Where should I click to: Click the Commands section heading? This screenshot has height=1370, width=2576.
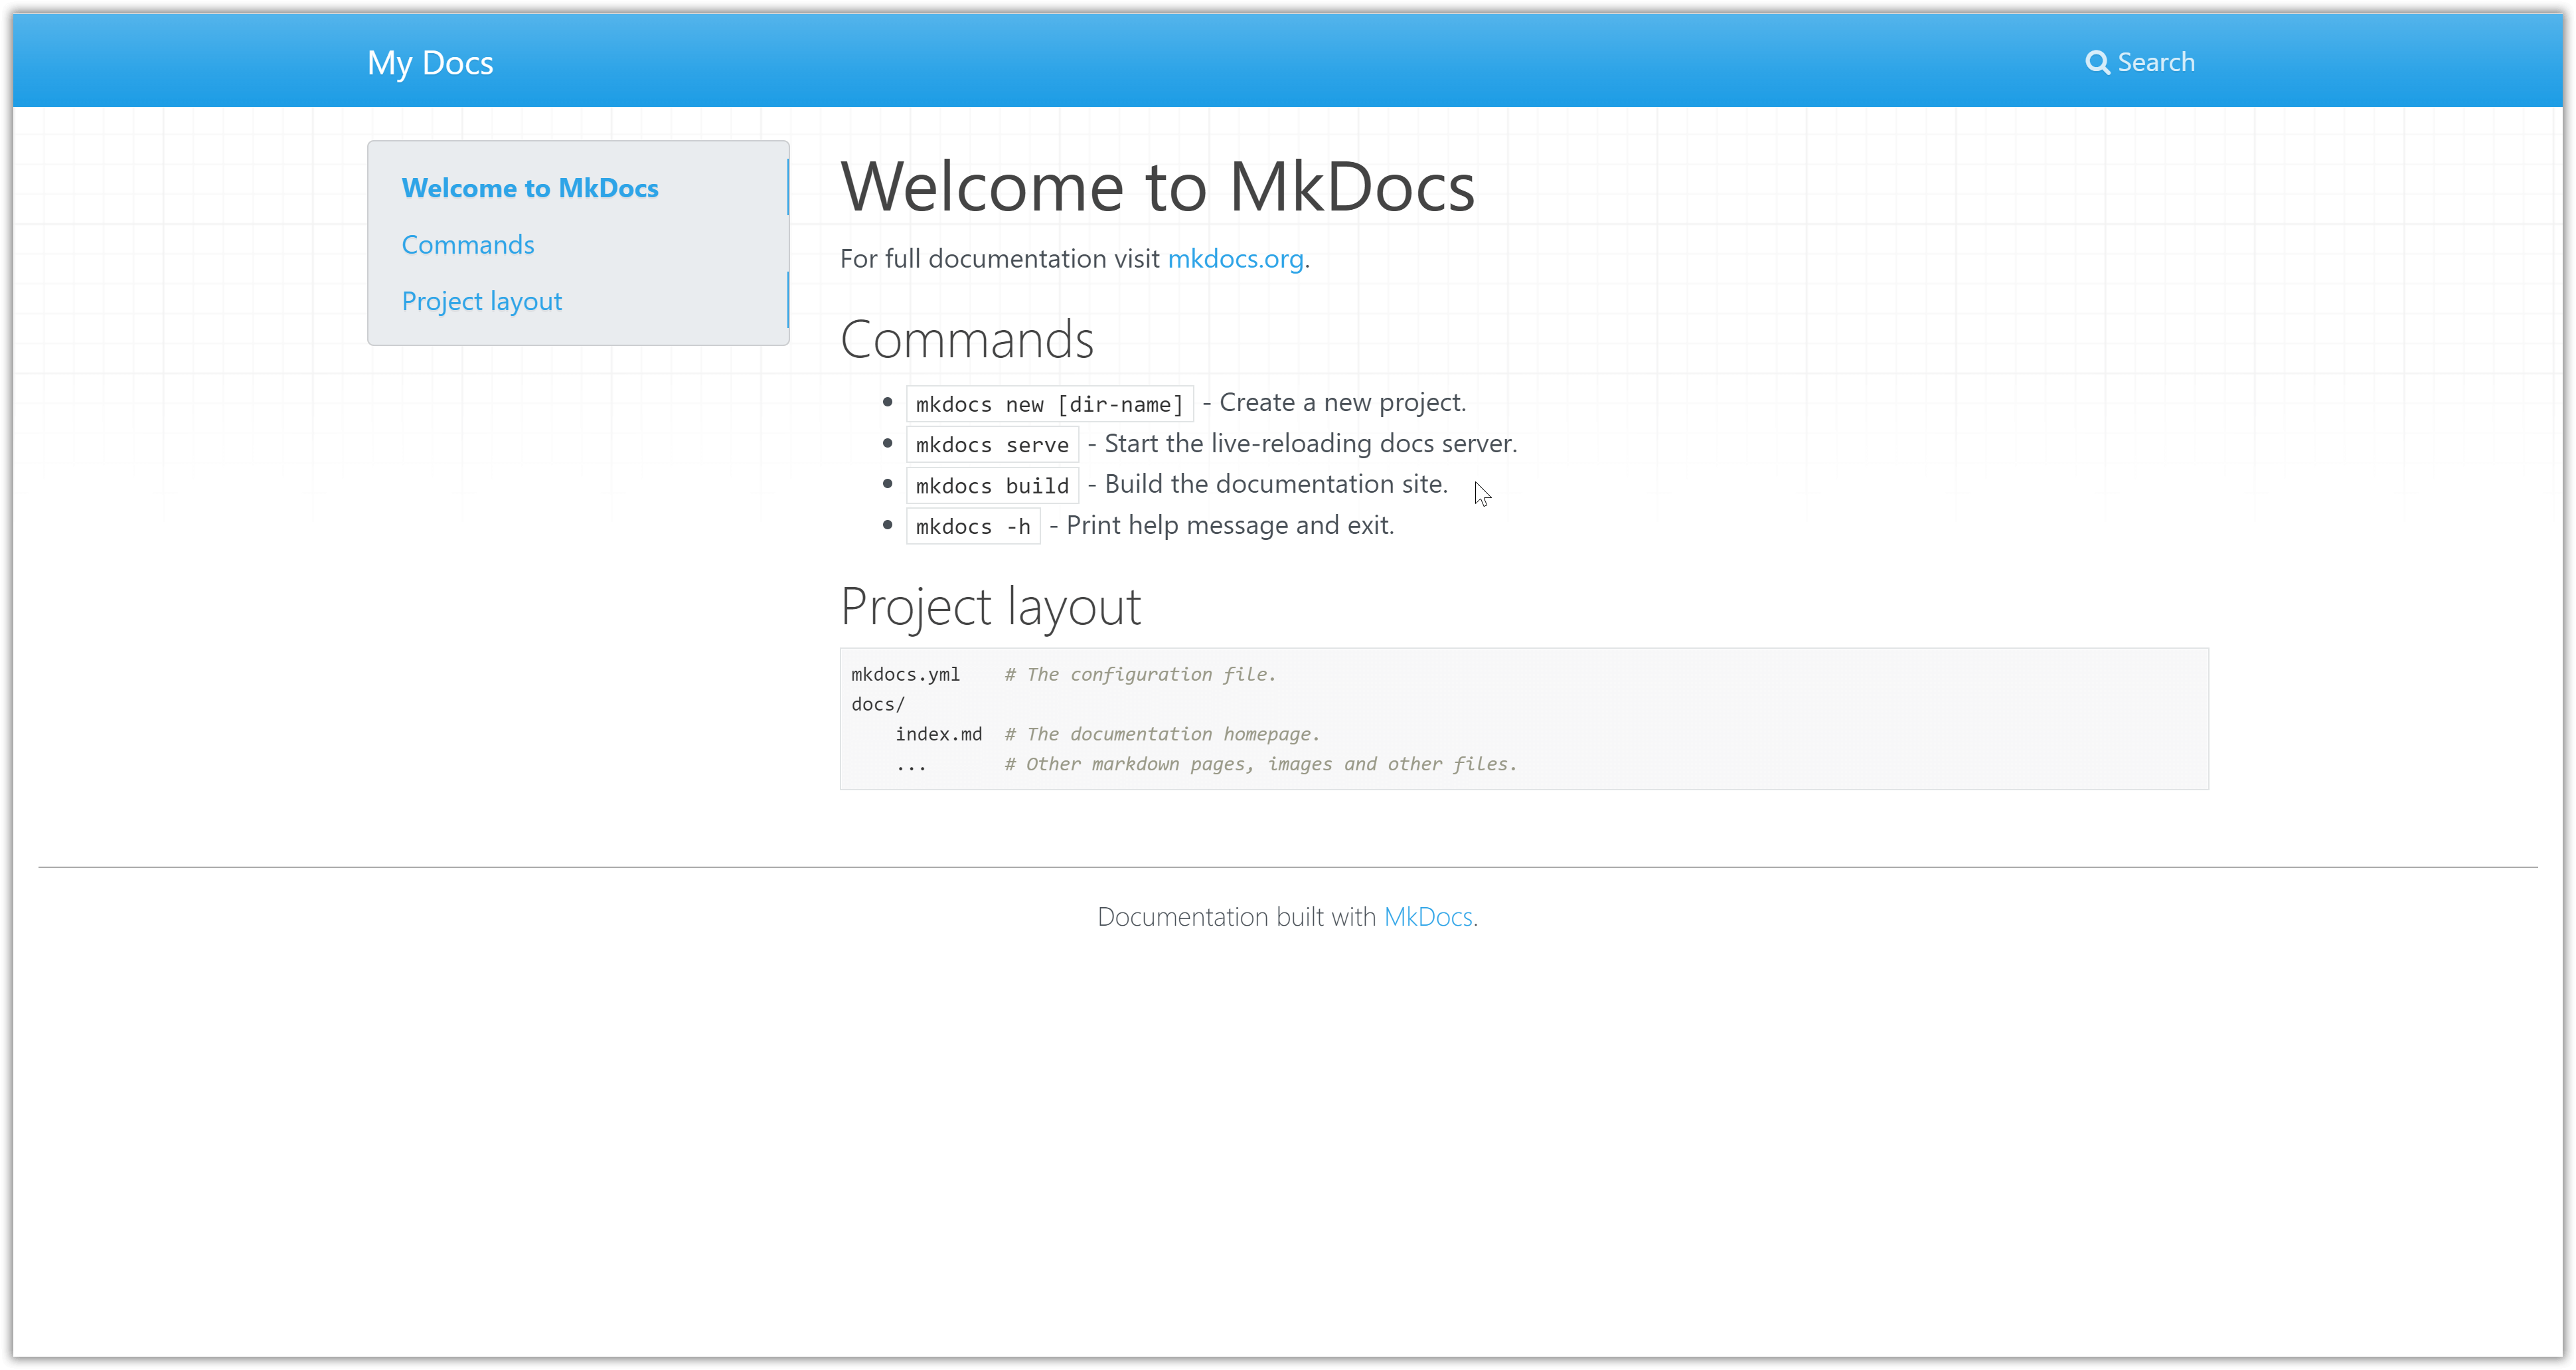click(x=967, y=340)
